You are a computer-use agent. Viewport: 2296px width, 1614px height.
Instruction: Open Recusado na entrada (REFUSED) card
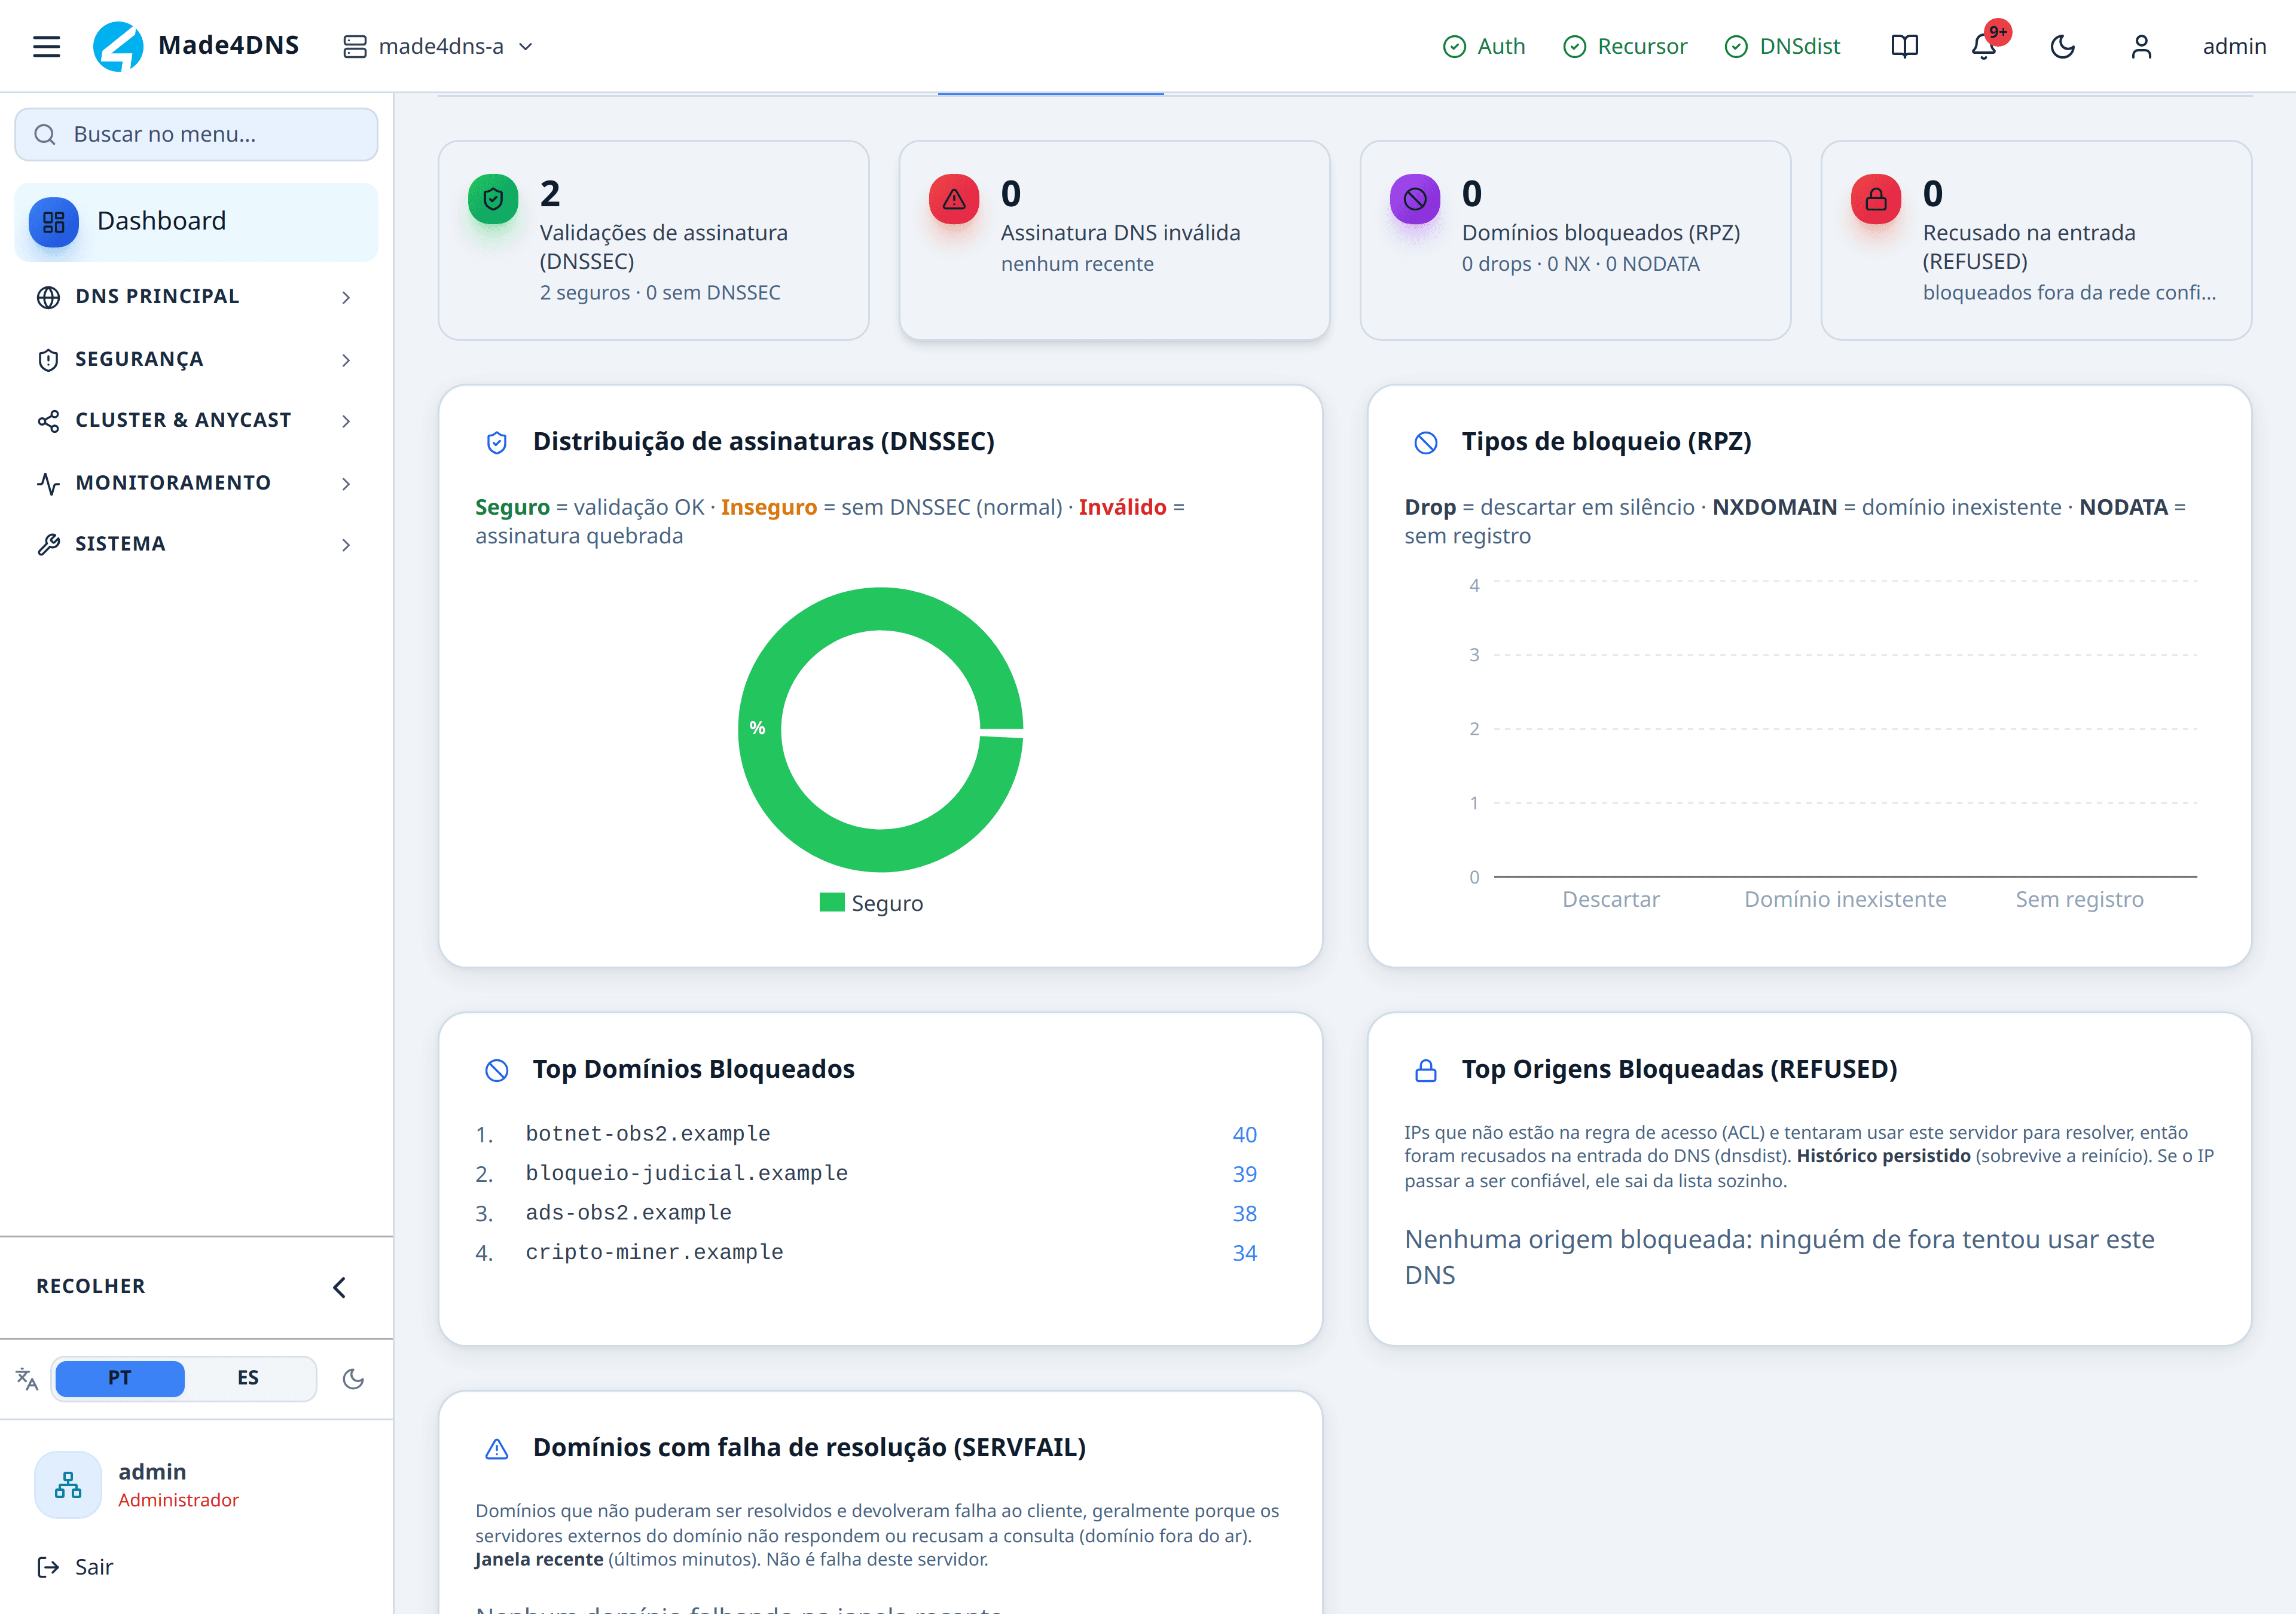(2036, 240)
